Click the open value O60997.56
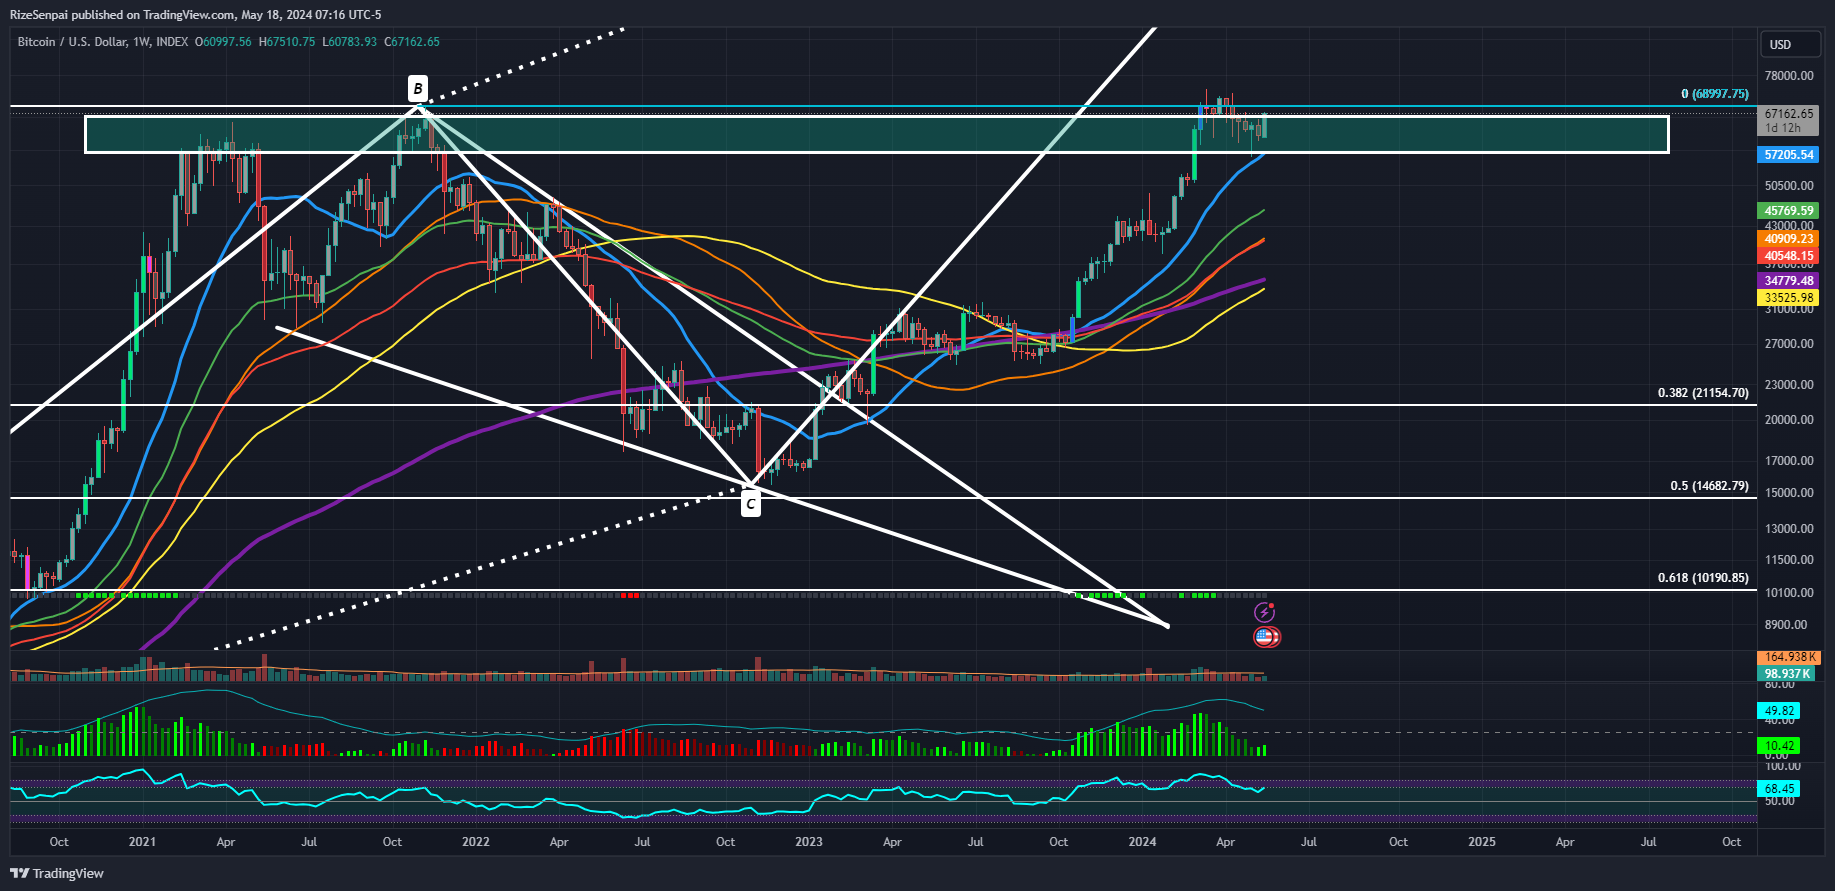 223,42
